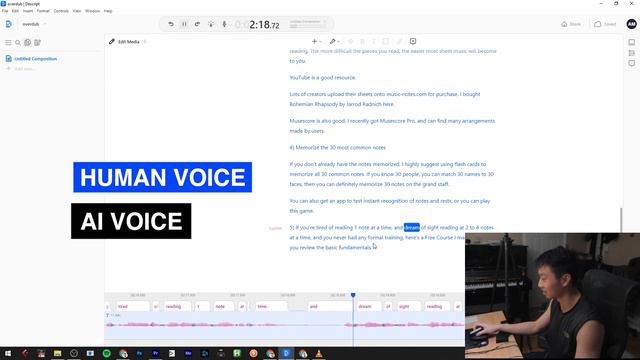640x360 pixels.
Task: Select the "note" word chip in timeline
Action: point(224,307)
